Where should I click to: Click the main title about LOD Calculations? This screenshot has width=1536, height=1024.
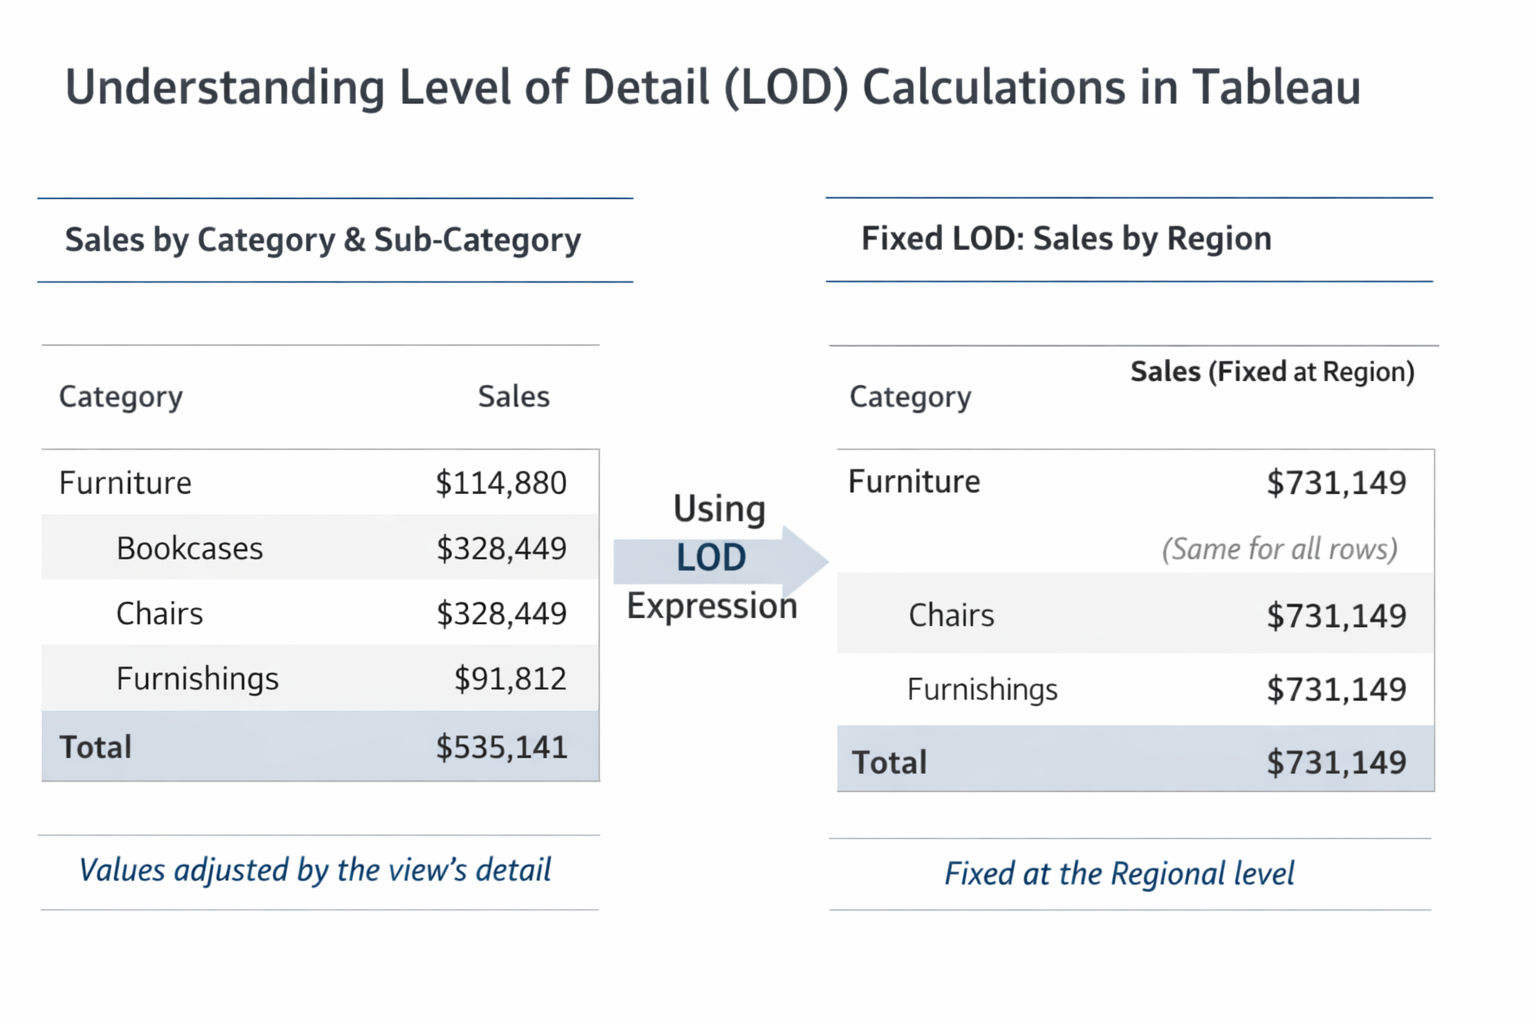tap(712, 87)
